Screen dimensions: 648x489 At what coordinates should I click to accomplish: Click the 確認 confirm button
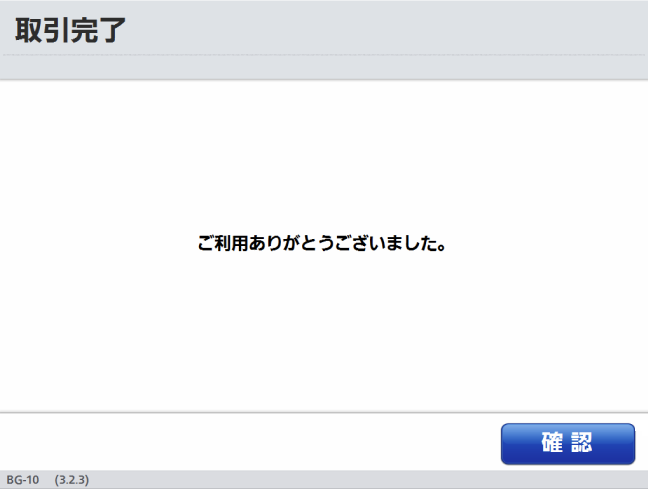[568, 444]
